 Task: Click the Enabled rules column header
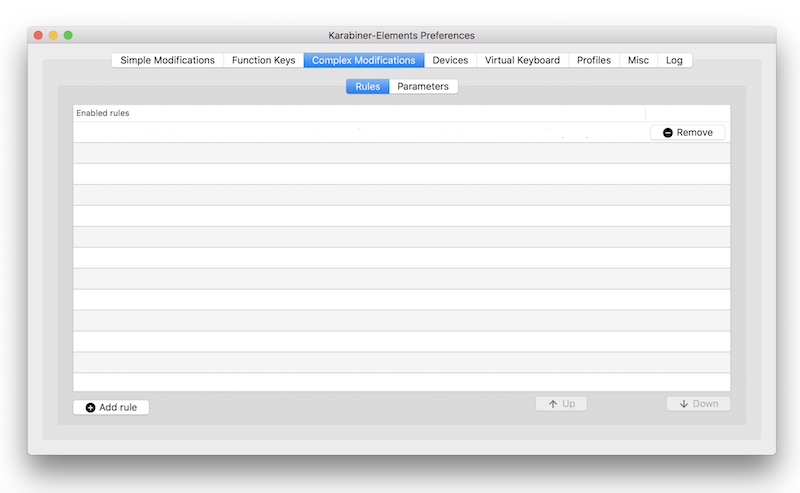click(359, 113)
